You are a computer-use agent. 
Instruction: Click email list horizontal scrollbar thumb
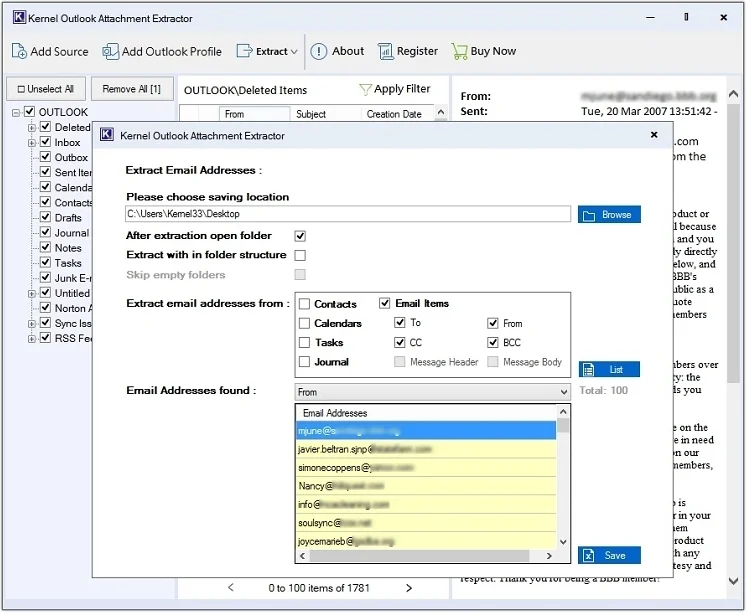(419, 556)
